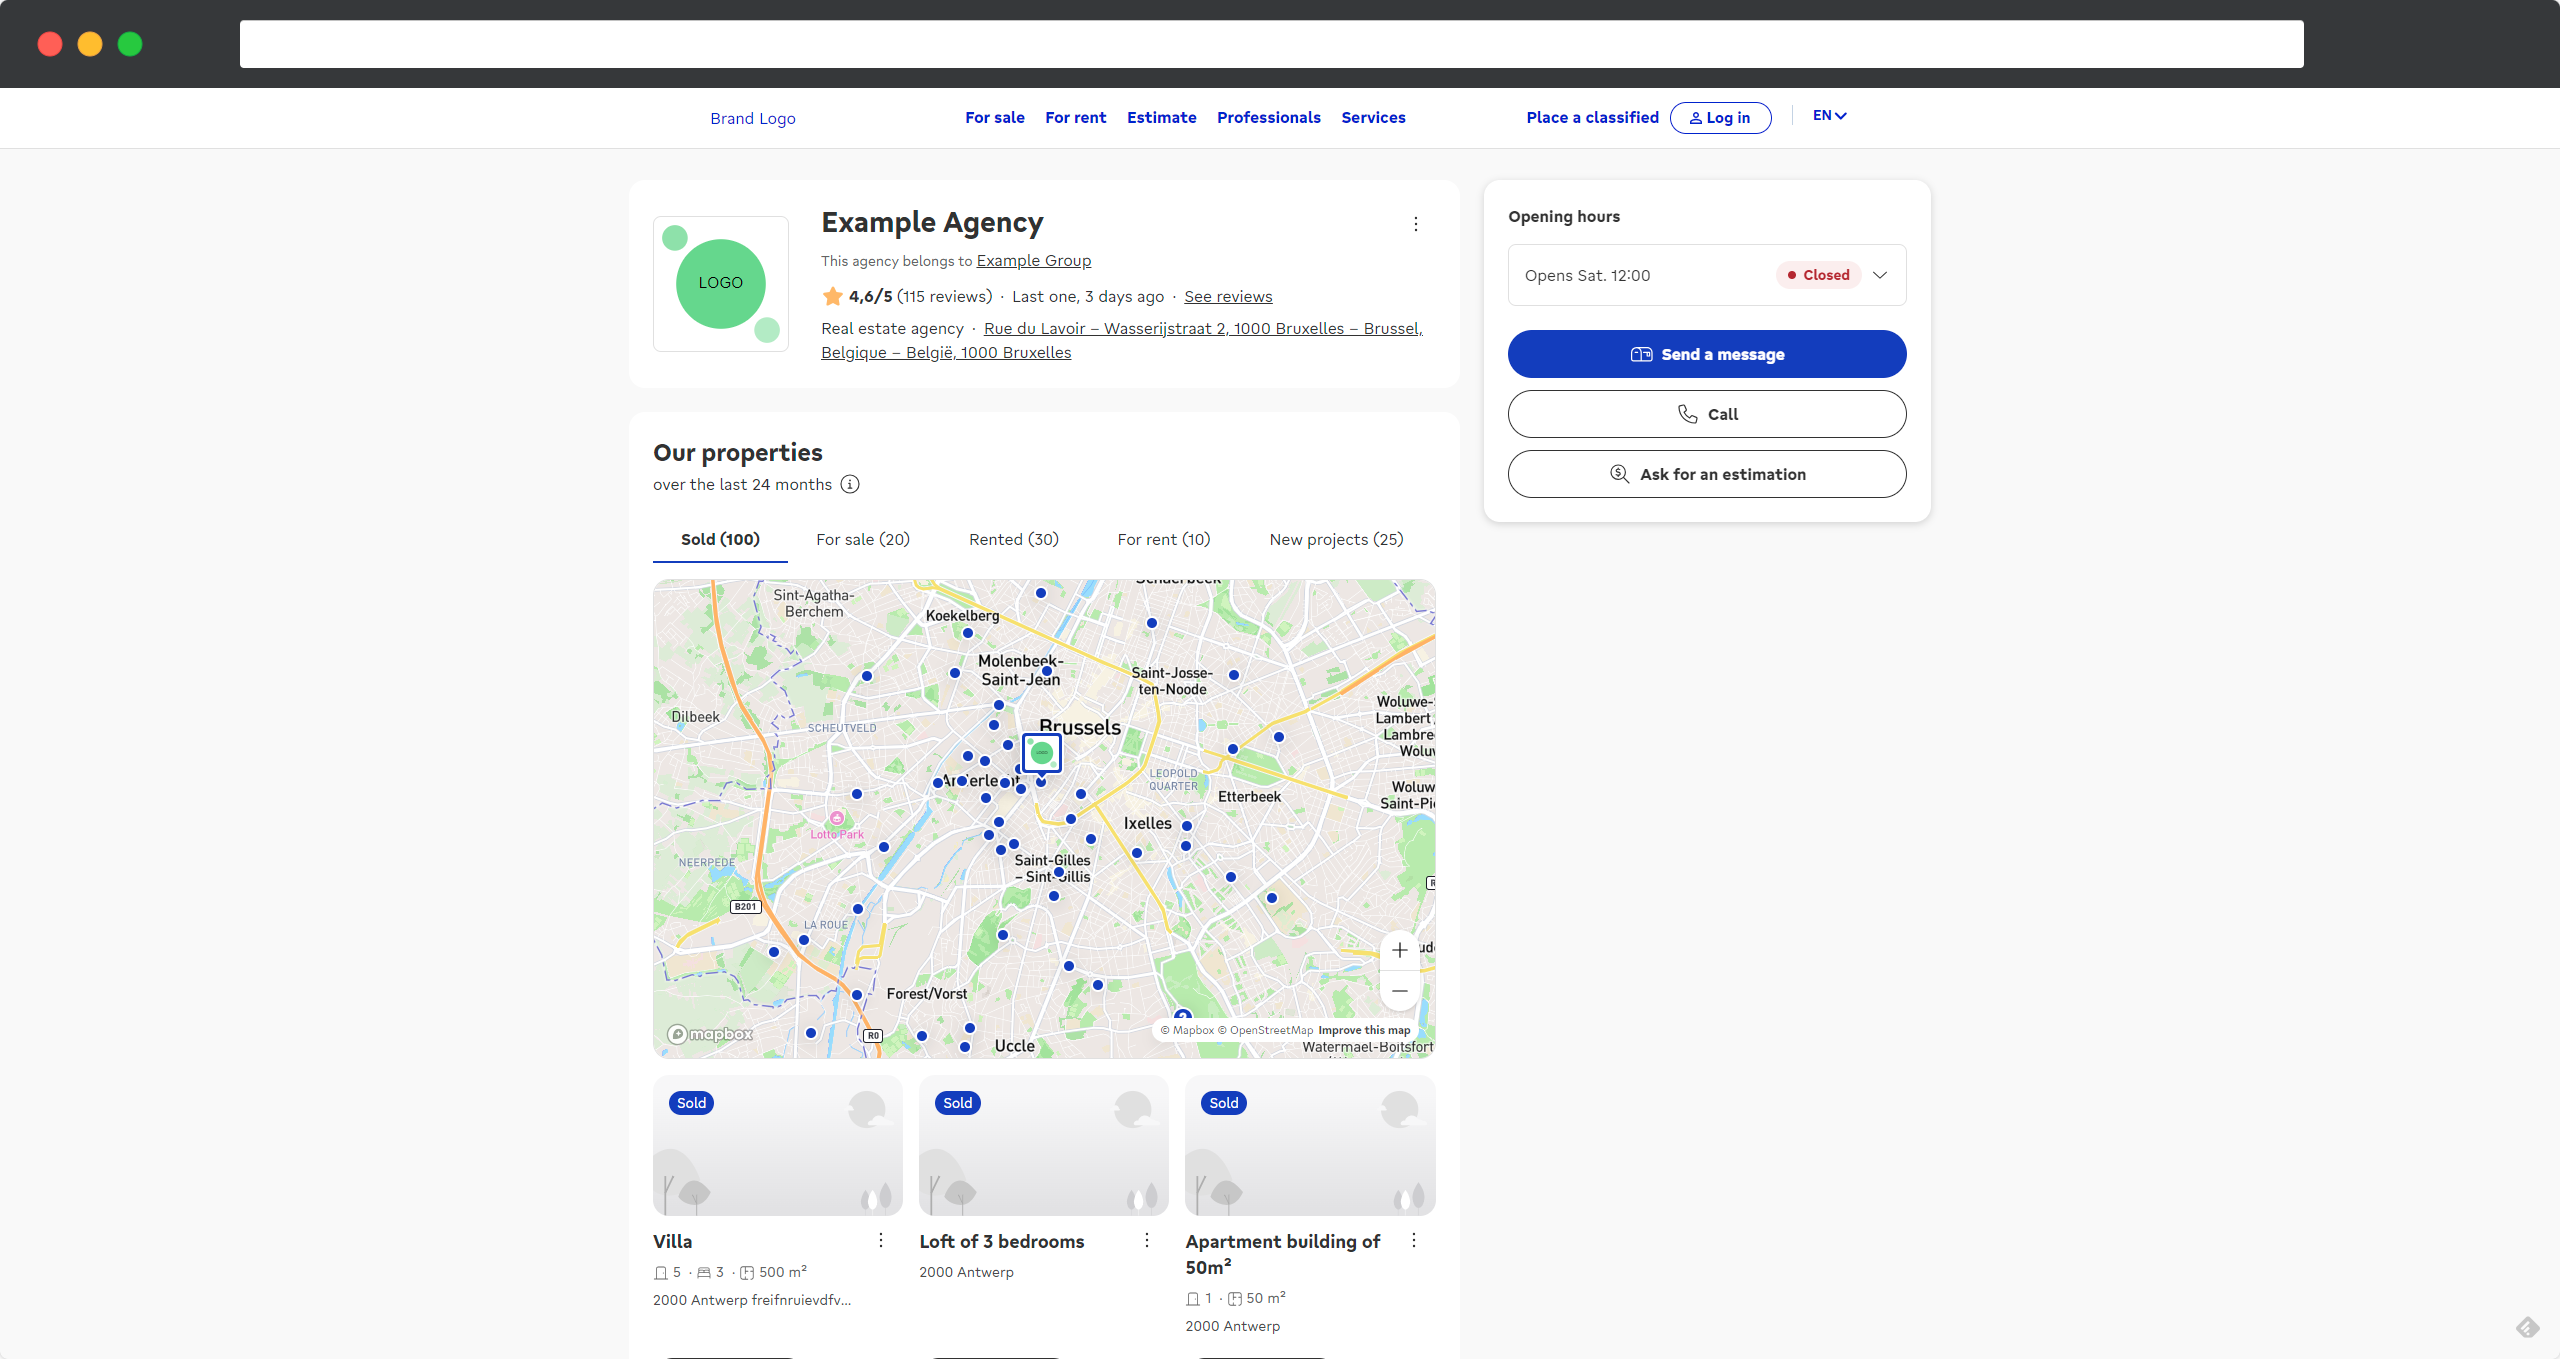The height and width of the screenshot is (1359, 2560).
Task: Click the Mapbox logo on the map
Action: [711, 1034]
